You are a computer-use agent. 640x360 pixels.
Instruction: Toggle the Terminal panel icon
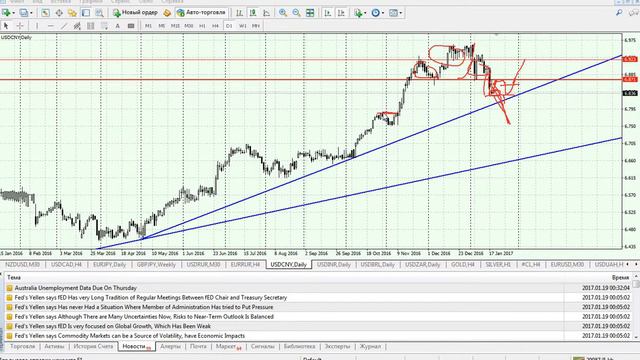point(86,13)
